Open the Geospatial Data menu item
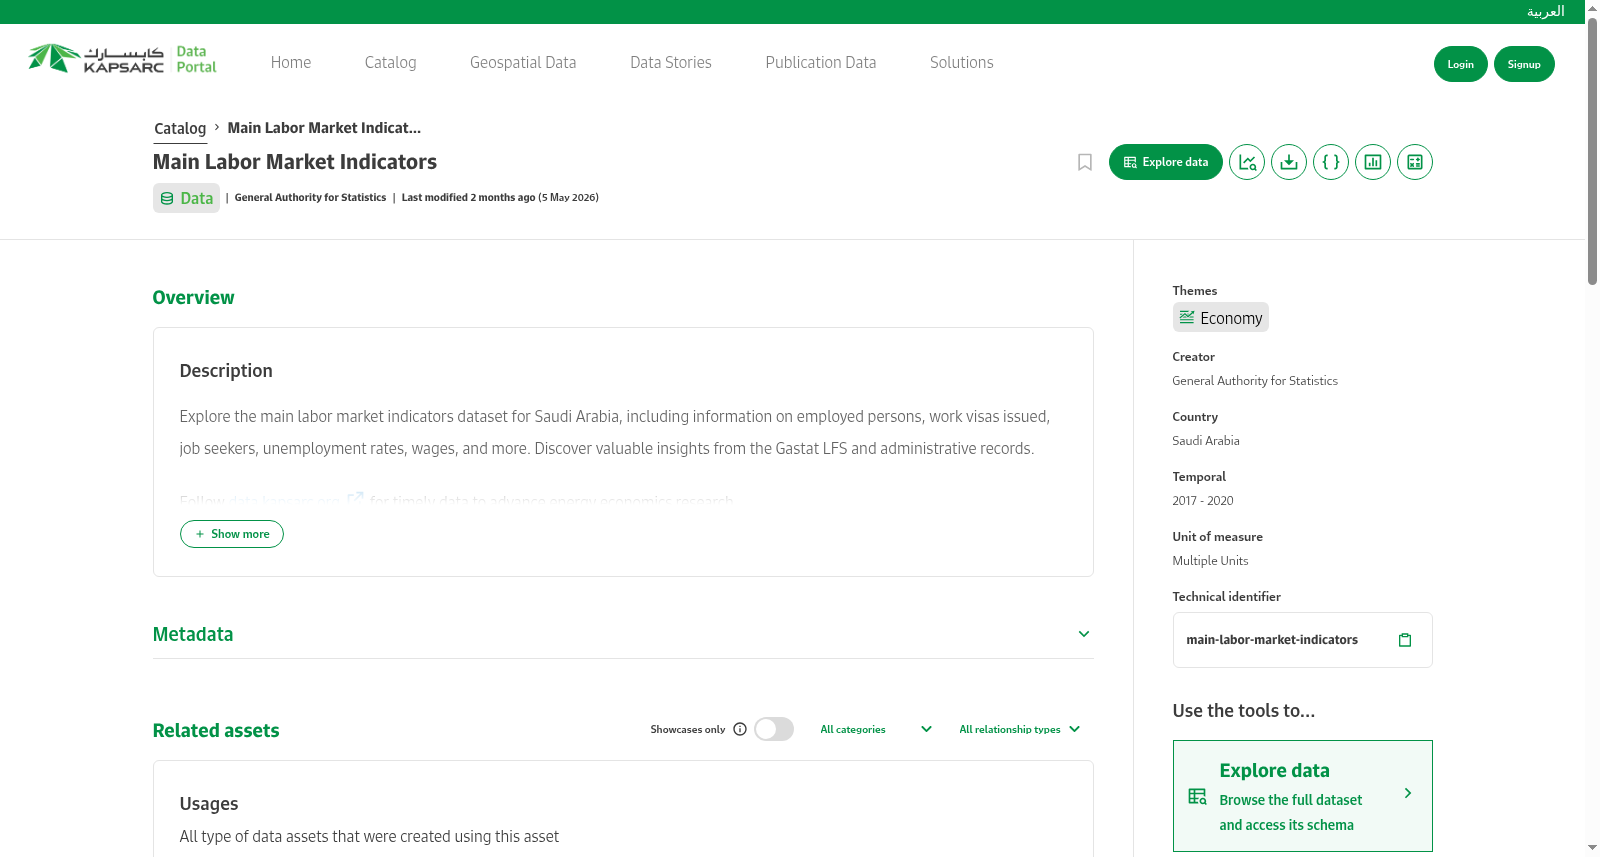 pos(523,62)
